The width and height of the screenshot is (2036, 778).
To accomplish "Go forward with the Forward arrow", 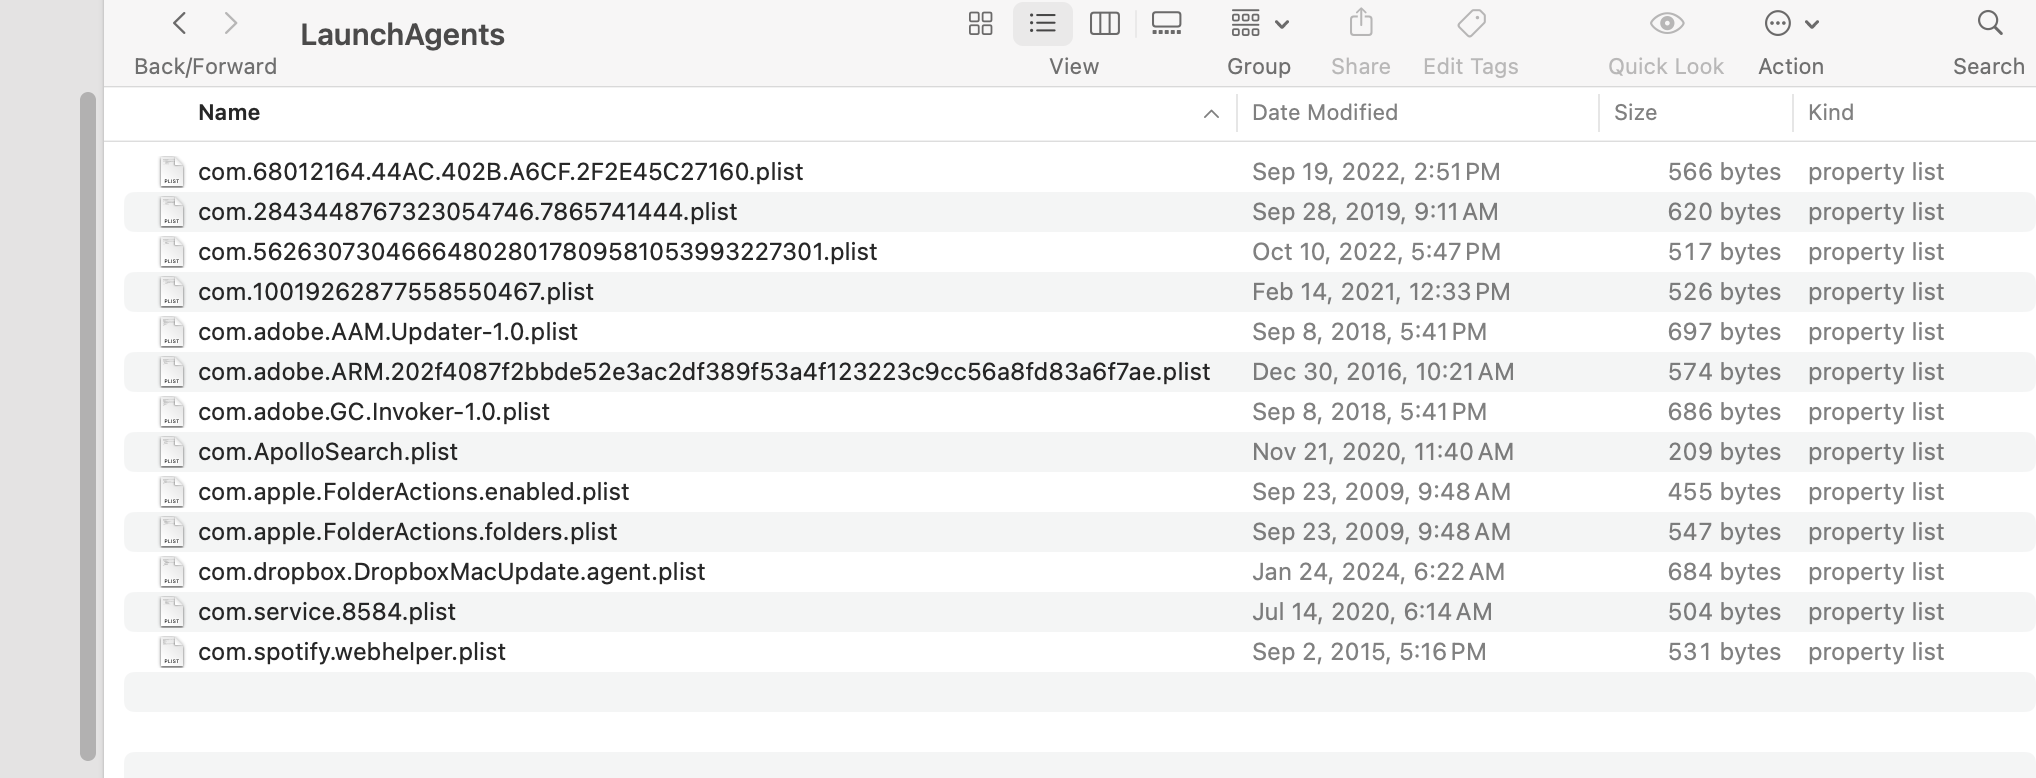I will (x=231, y=24).
